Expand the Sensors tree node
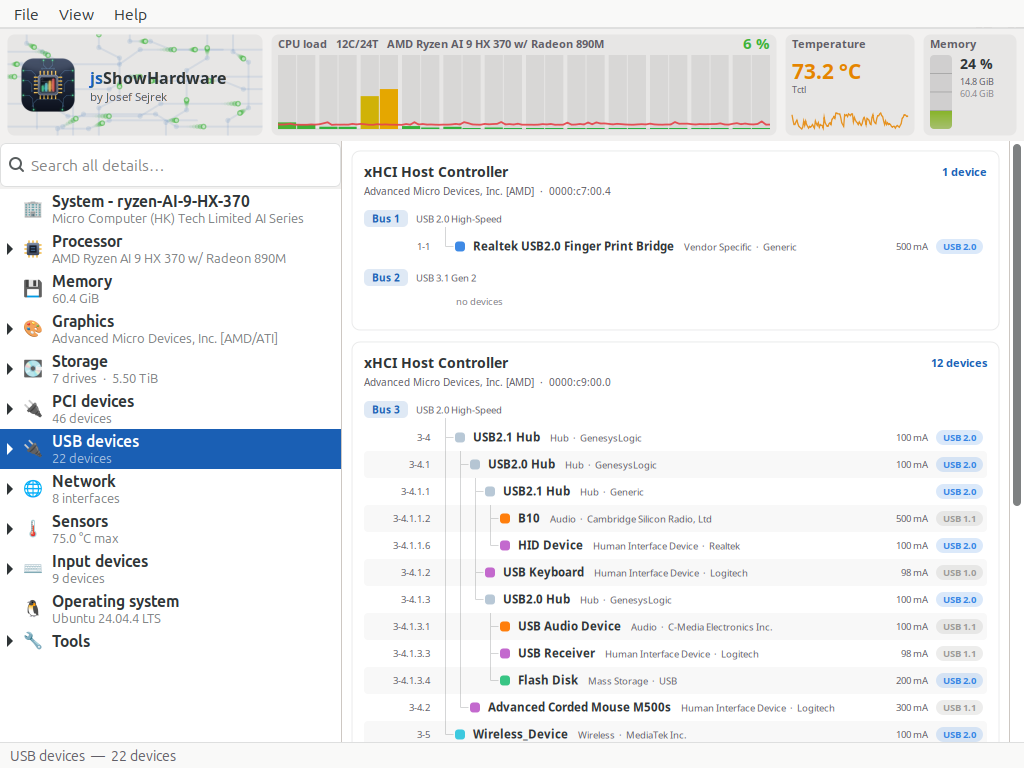Screen dimensions: 1024x768 (x=10, y=528)
